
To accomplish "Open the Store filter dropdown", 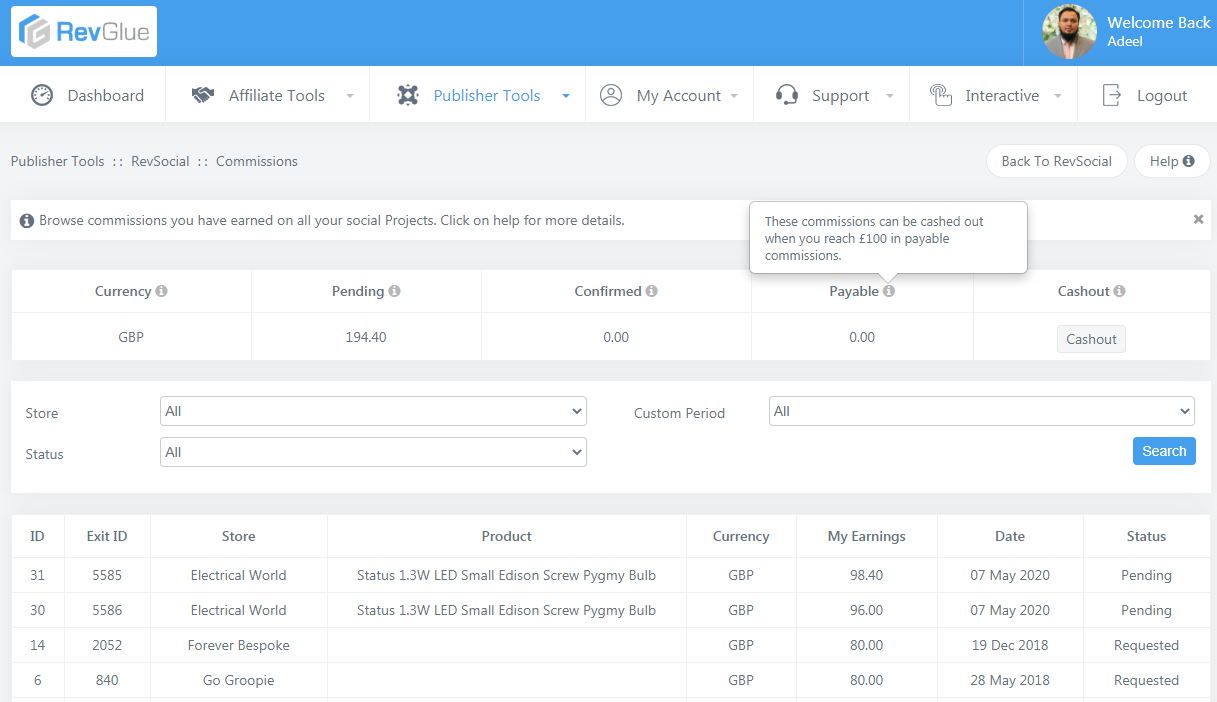I will pyautogui.click(x=373, y=411).
